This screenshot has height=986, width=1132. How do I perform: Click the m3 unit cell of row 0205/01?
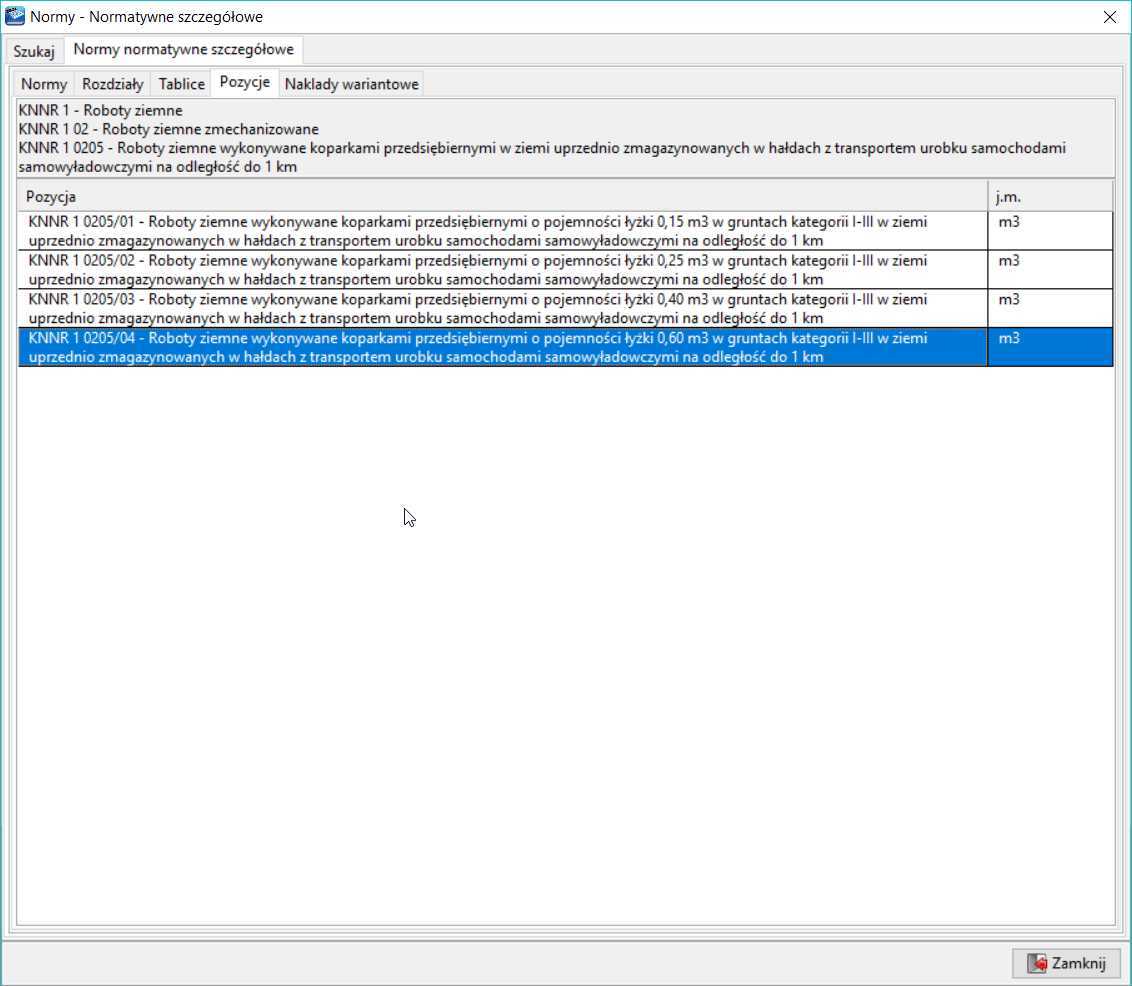point(1009,222)
